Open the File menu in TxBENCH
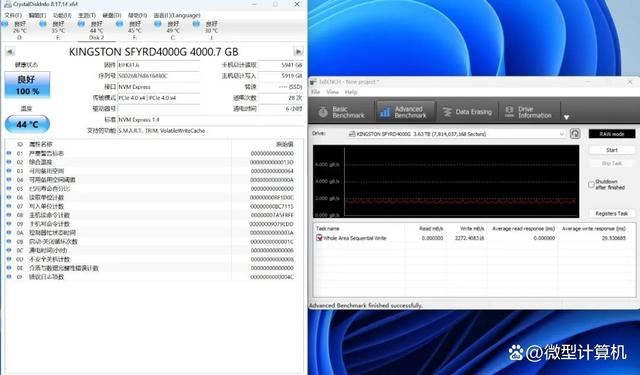The image size is (640, 375). [316, 92]
